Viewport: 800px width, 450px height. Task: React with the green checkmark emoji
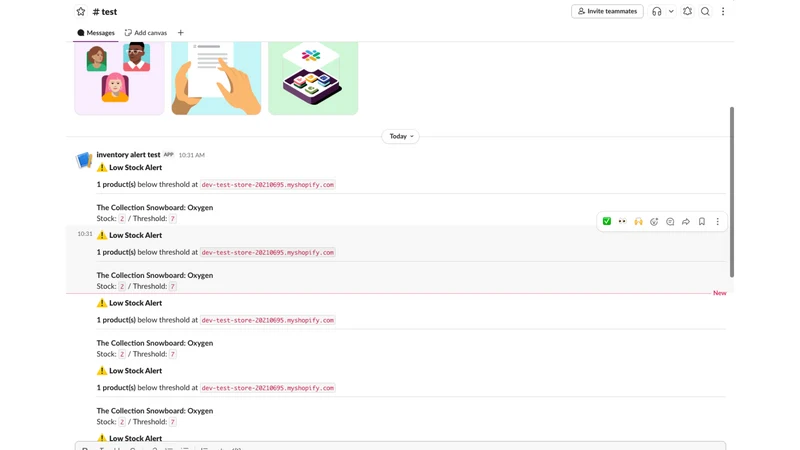pyautogui.click(x=607, y=221)
